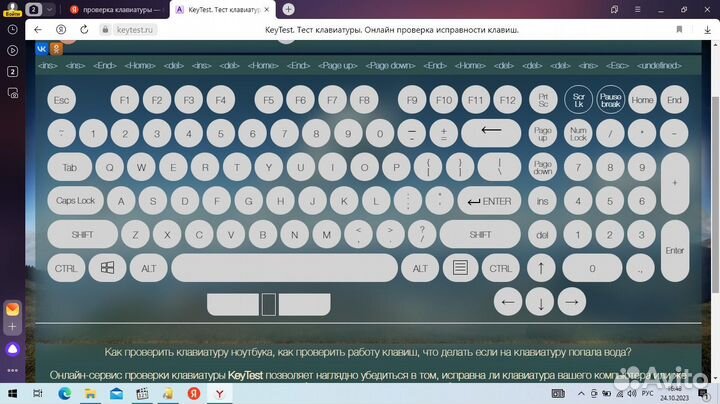Click the Home key
The width and height of the screenshot is (720, 404).
[642, 100]
